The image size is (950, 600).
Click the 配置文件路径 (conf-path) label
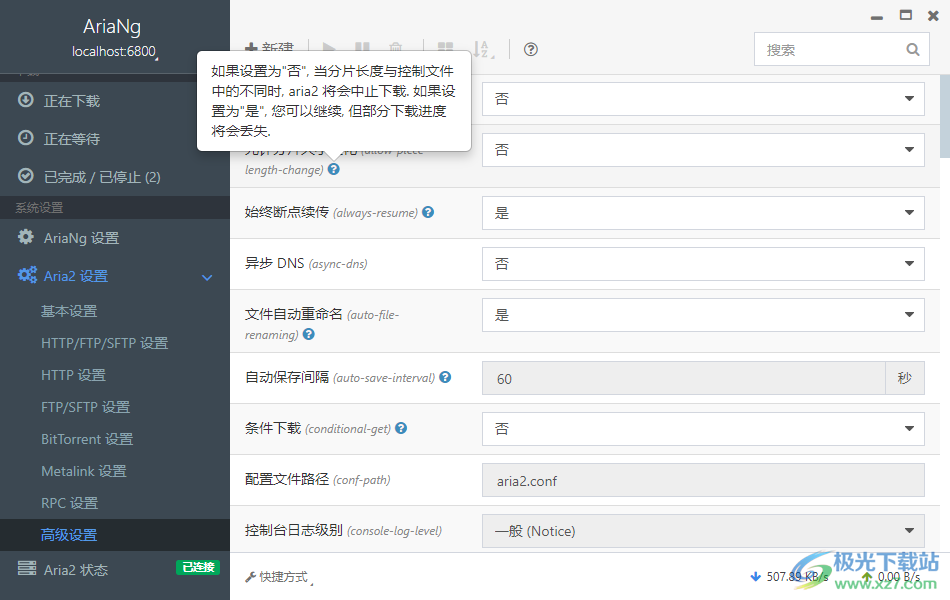coord(317,479)
